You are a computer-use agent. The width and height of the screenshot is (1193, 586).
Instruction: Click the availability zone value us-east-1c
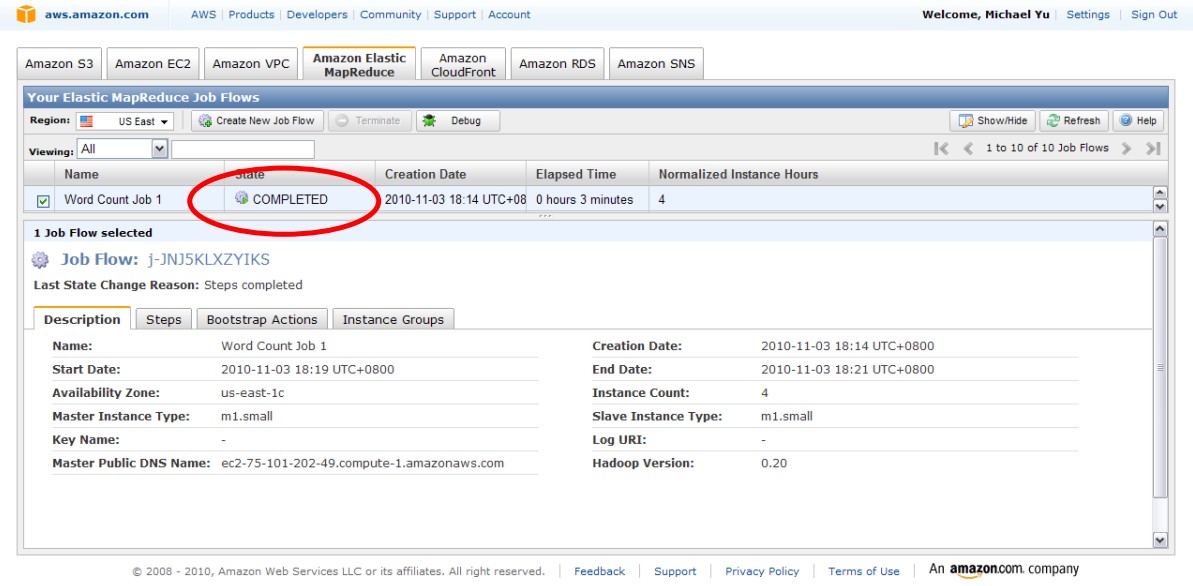pos(253,393)
